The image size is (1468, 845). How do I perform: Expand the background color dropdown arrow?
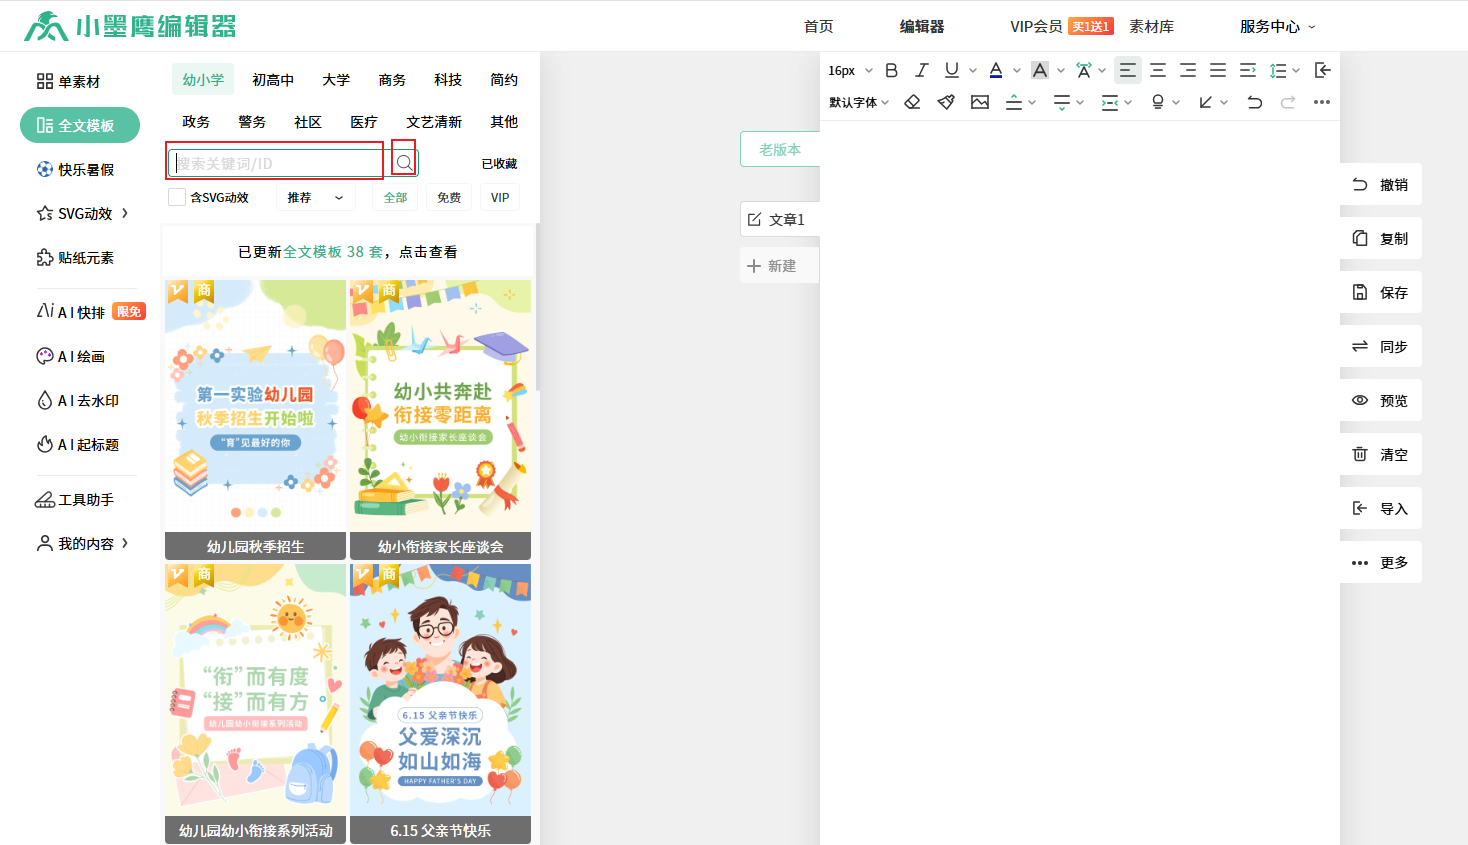(x=1060, y=70)
